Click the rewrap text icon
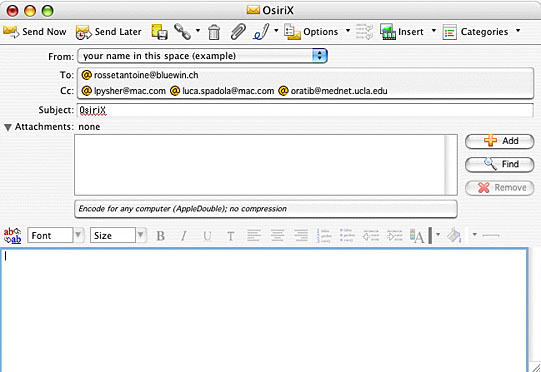Image resolution: width=541 pixels, height=372 pixels. [x=364, y=32]
